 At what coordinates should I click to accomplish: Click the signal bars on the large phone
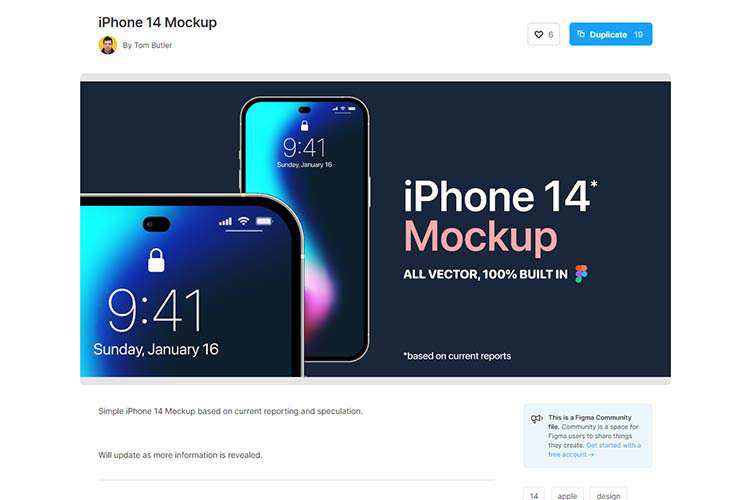tap(225, 222)
